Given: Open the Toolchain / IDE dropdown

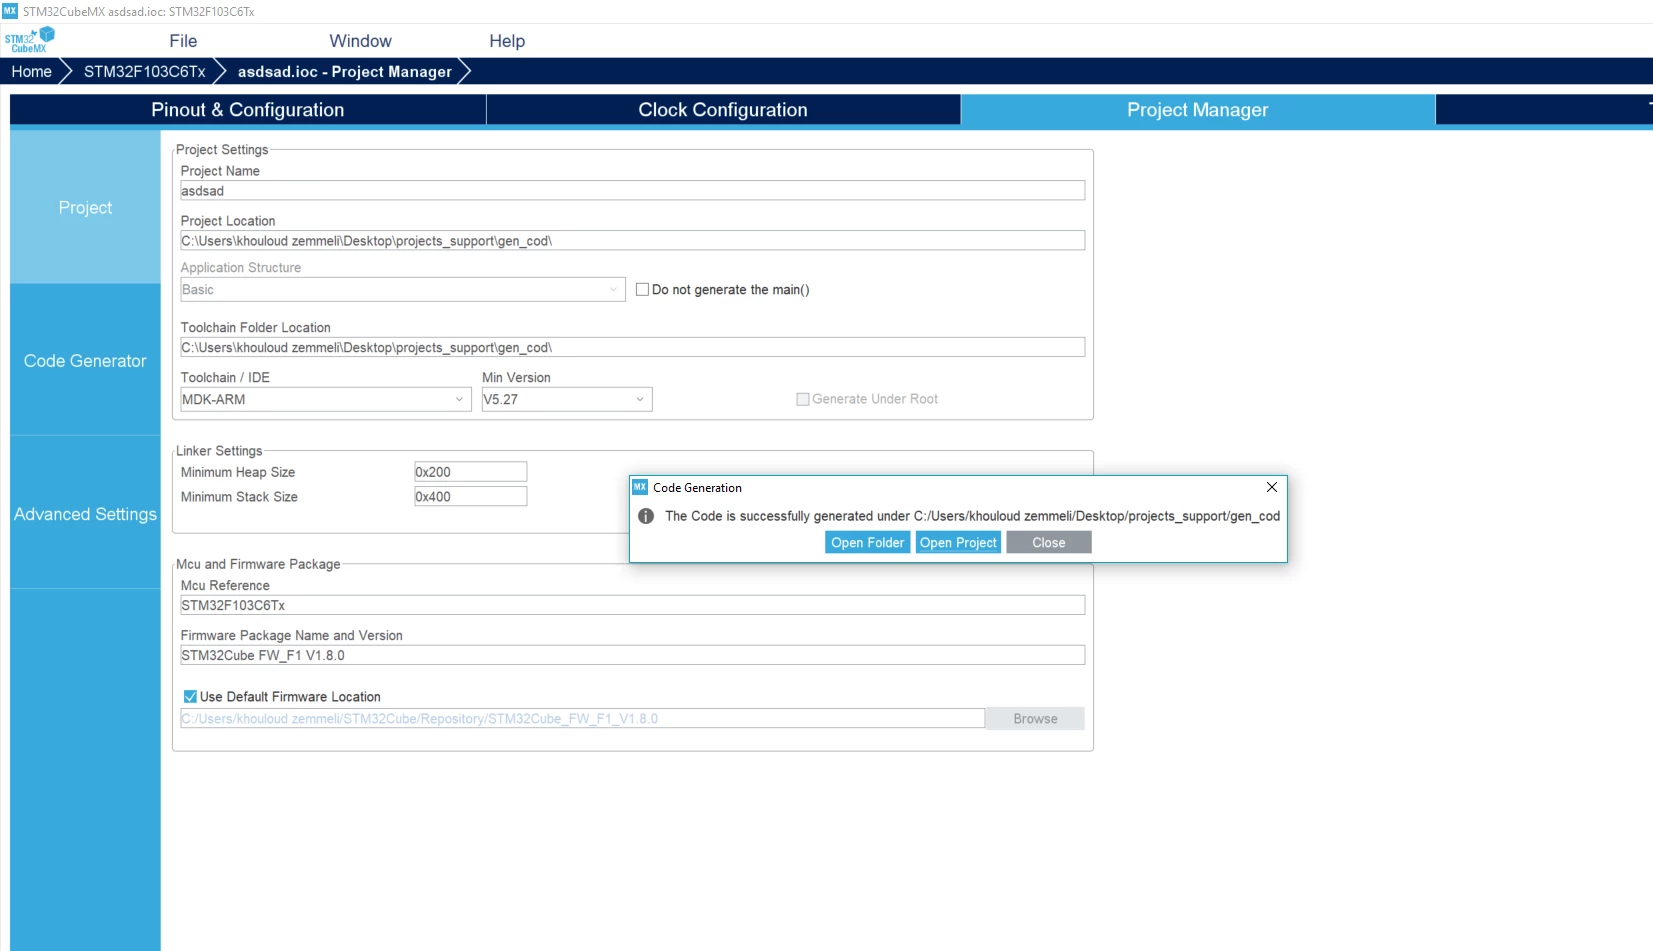Looking at the screenshot, I should pyautogui.click(x=325, y=399).
